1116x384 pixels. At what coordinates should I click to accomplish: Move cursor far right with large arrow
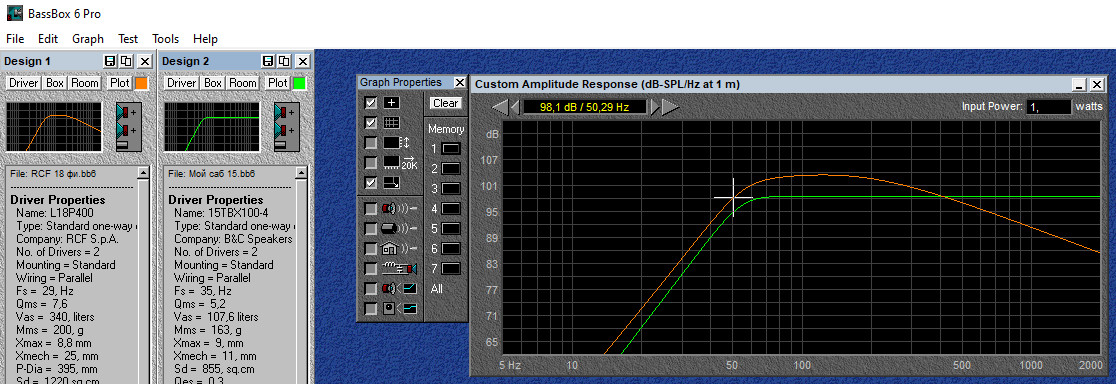click(670, 107)
